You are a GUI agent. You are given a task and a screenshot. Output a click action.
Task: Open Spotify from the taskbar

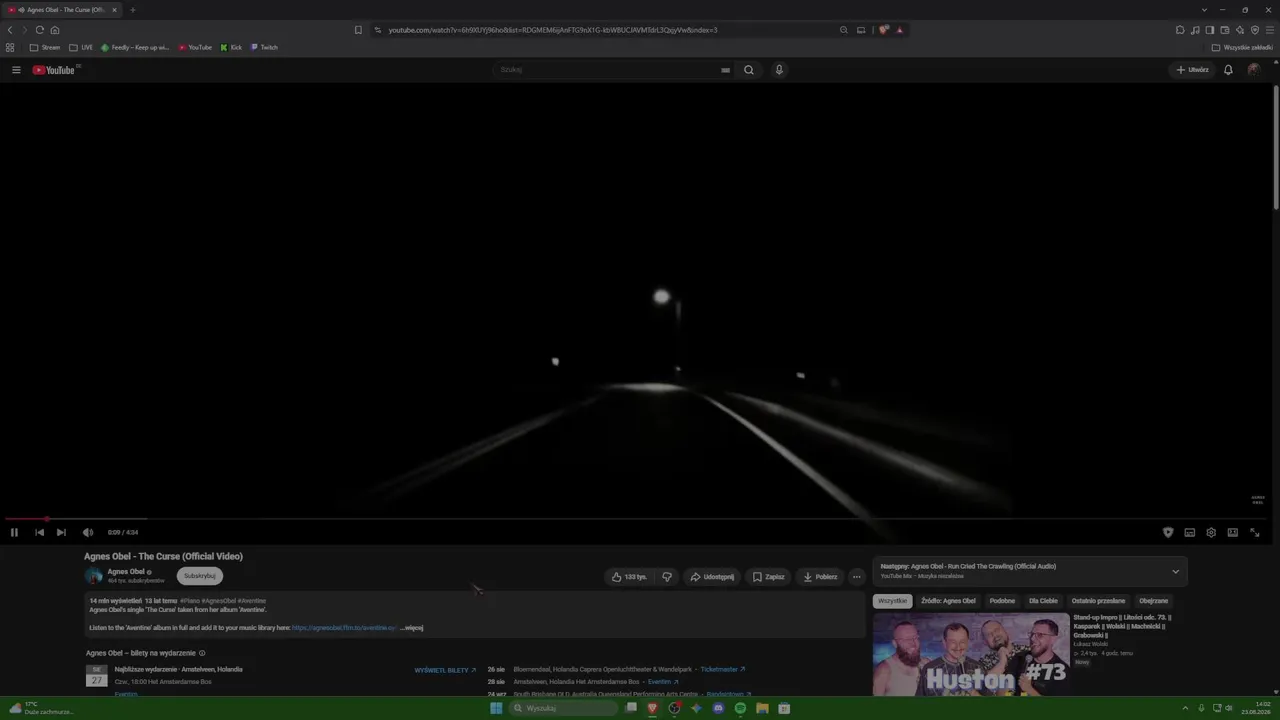pyautogui.click(x=740, y=708)
